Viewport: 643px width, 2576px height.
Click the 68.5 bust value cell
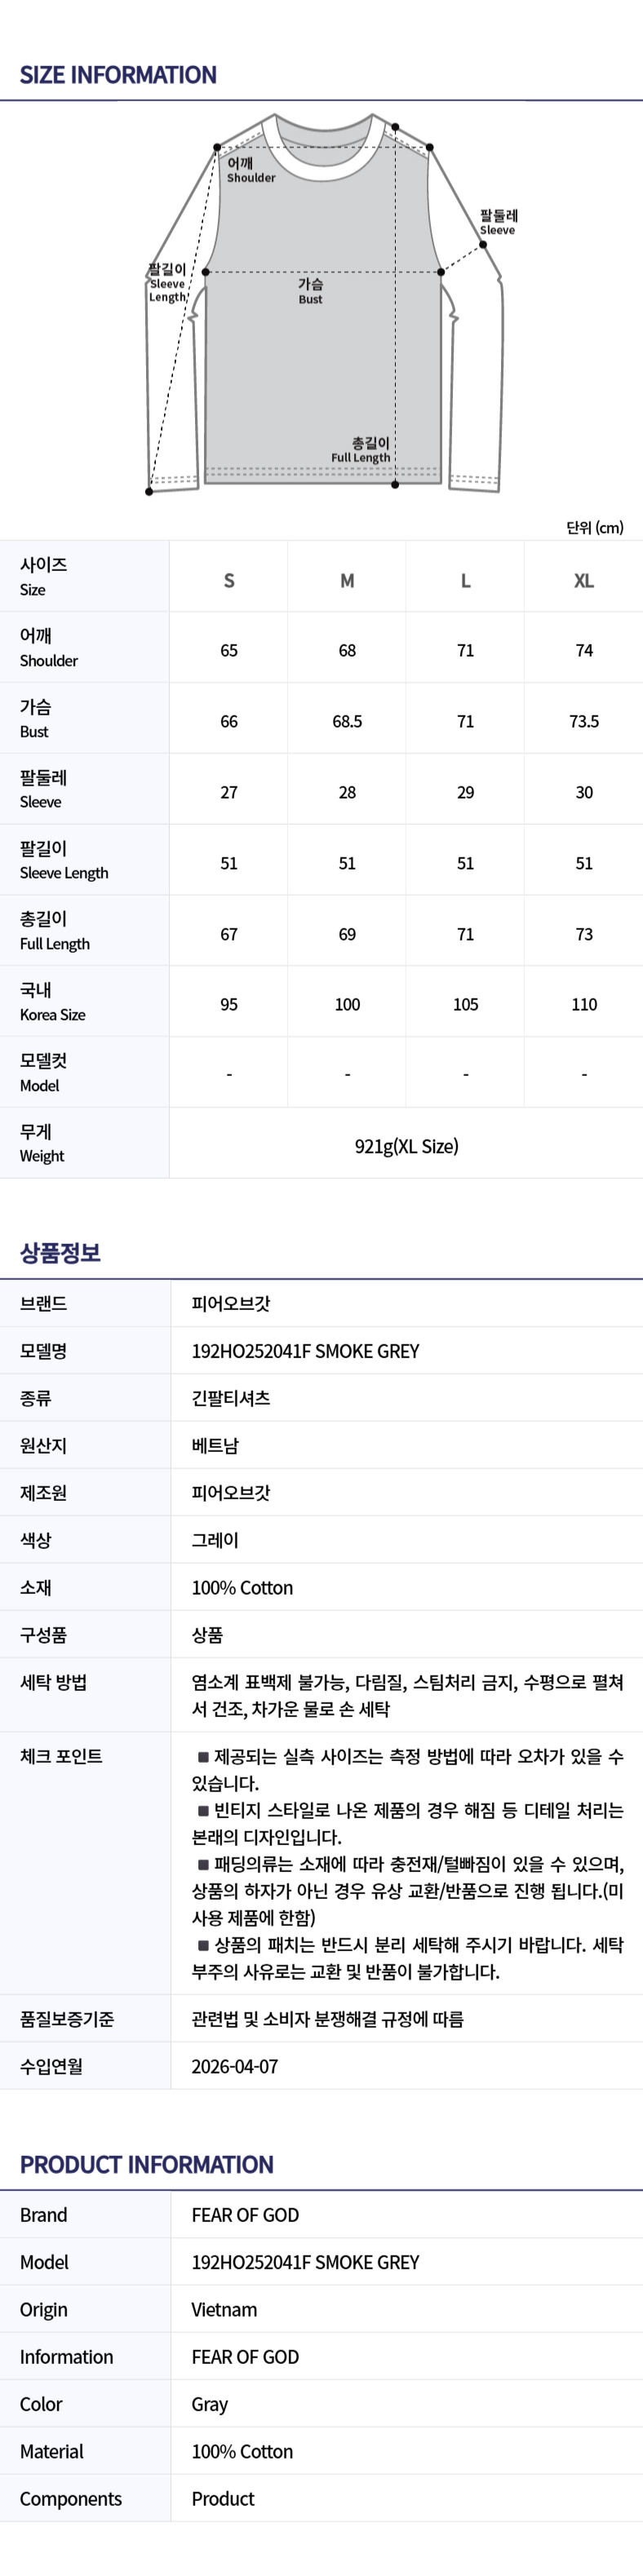point(347,721)
